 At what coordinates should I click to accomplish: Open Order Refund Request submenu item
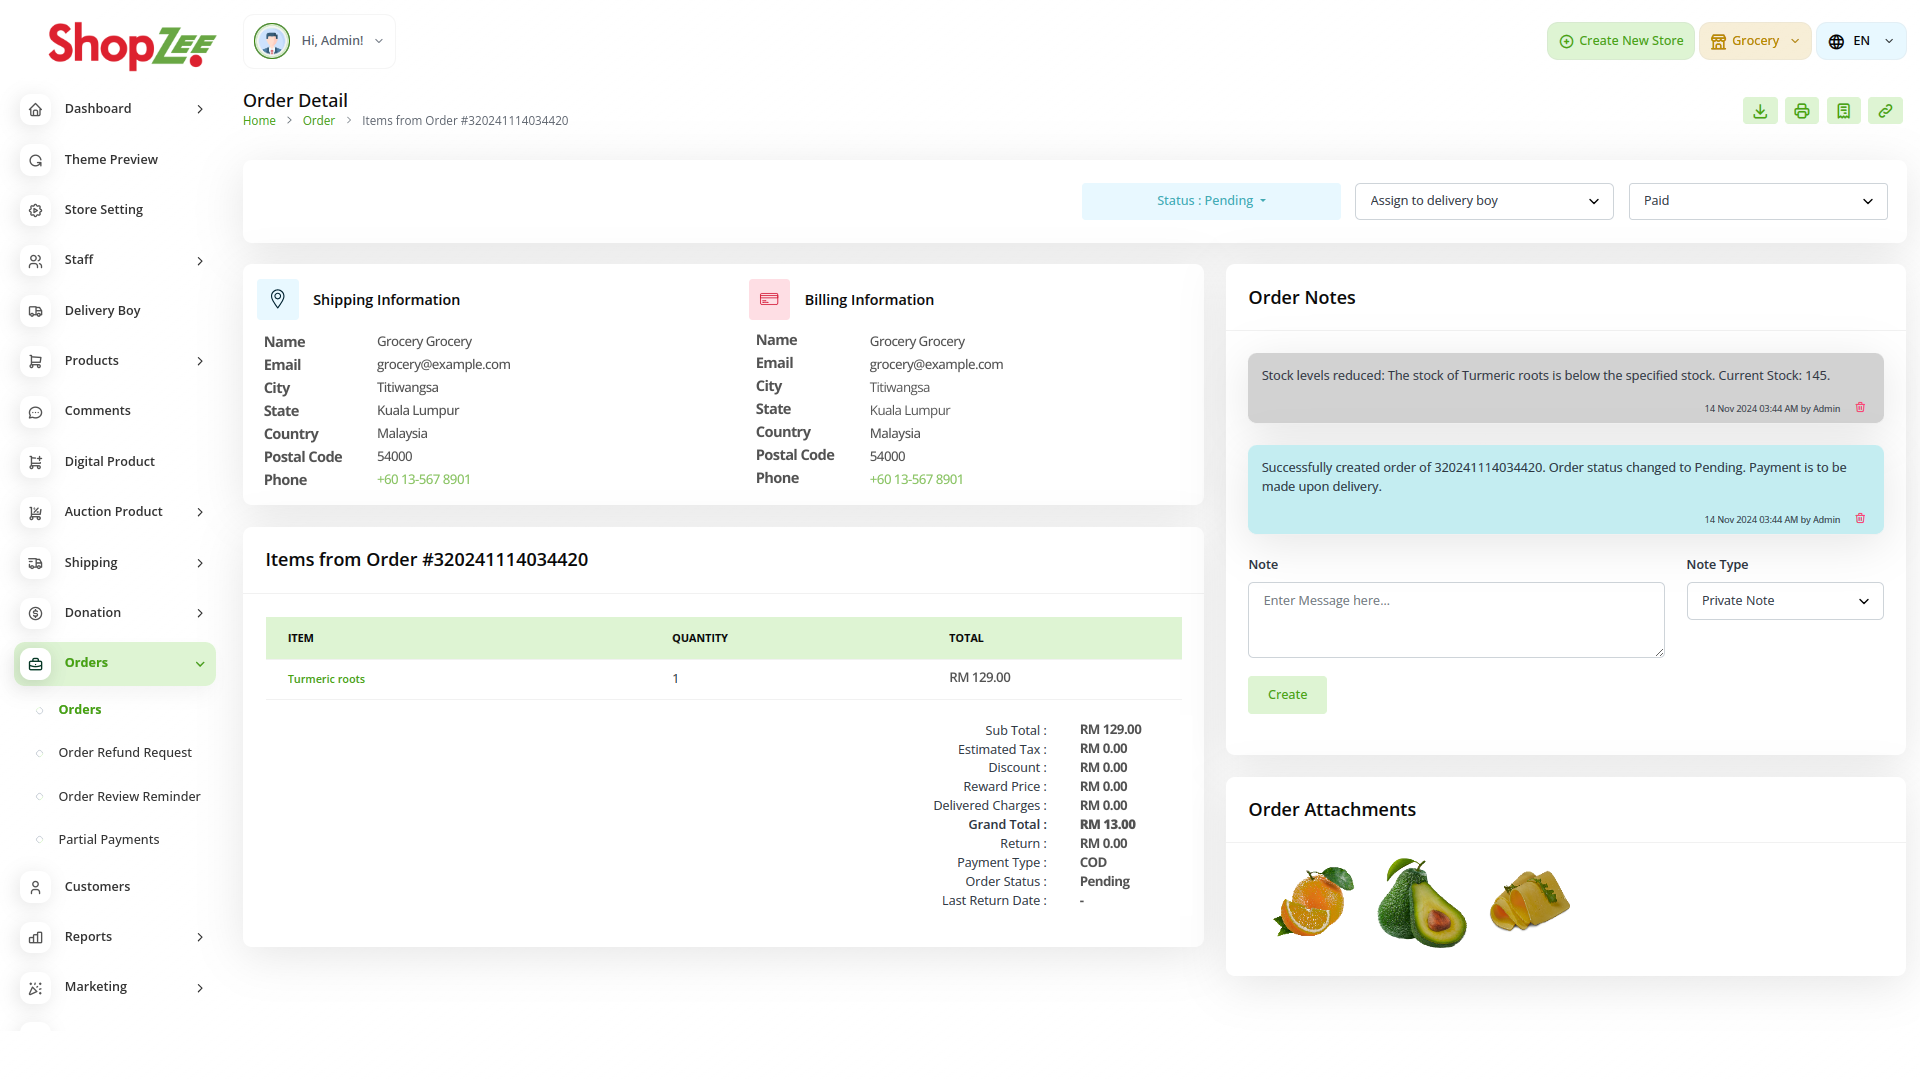tap(125, 753)
